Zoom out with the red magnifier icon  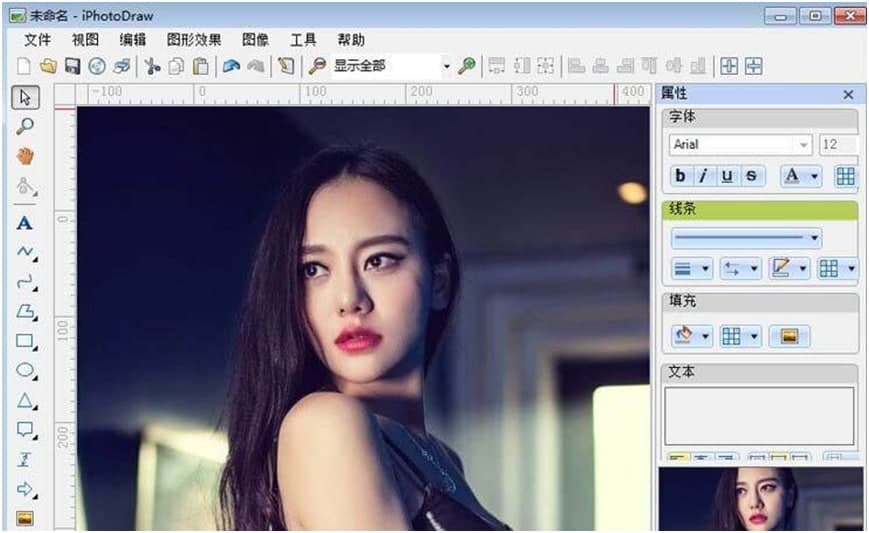point(317,66)
